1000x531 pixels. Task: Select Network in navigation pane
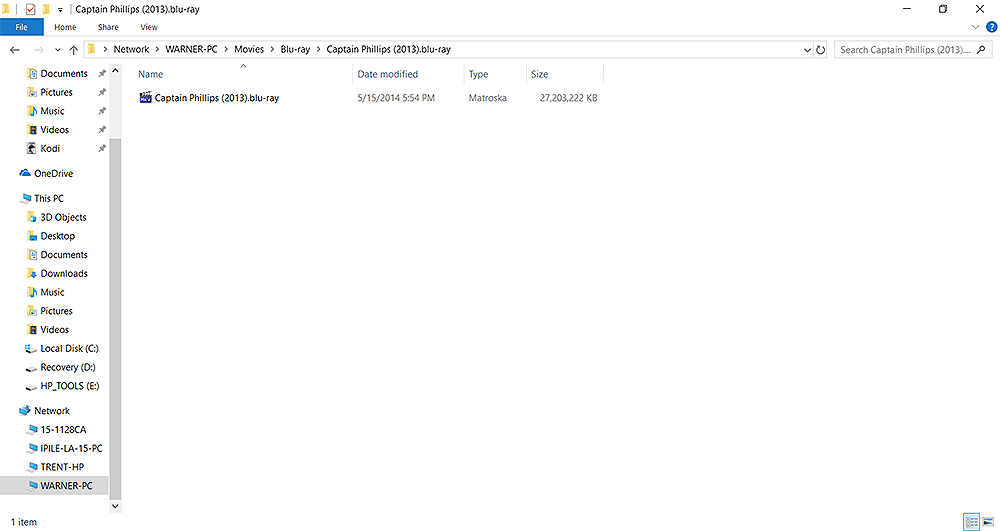click(x=52, y=411)
